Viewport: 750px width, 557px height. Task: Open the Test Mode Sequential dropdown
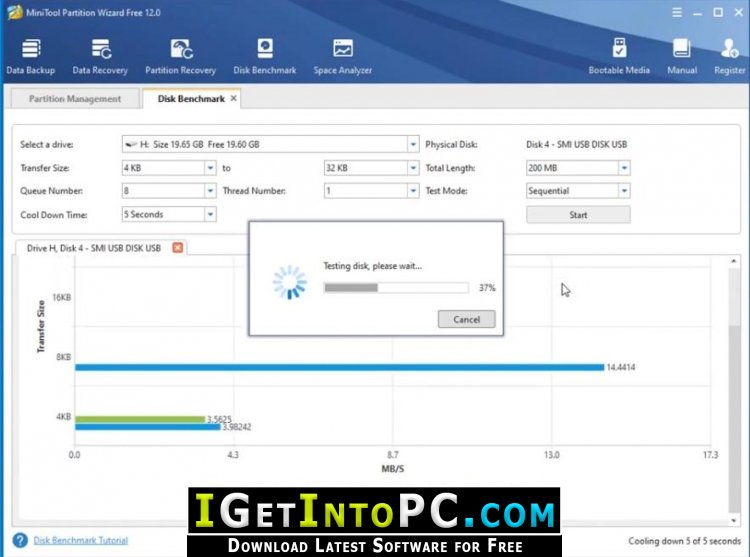click(624, 191)
